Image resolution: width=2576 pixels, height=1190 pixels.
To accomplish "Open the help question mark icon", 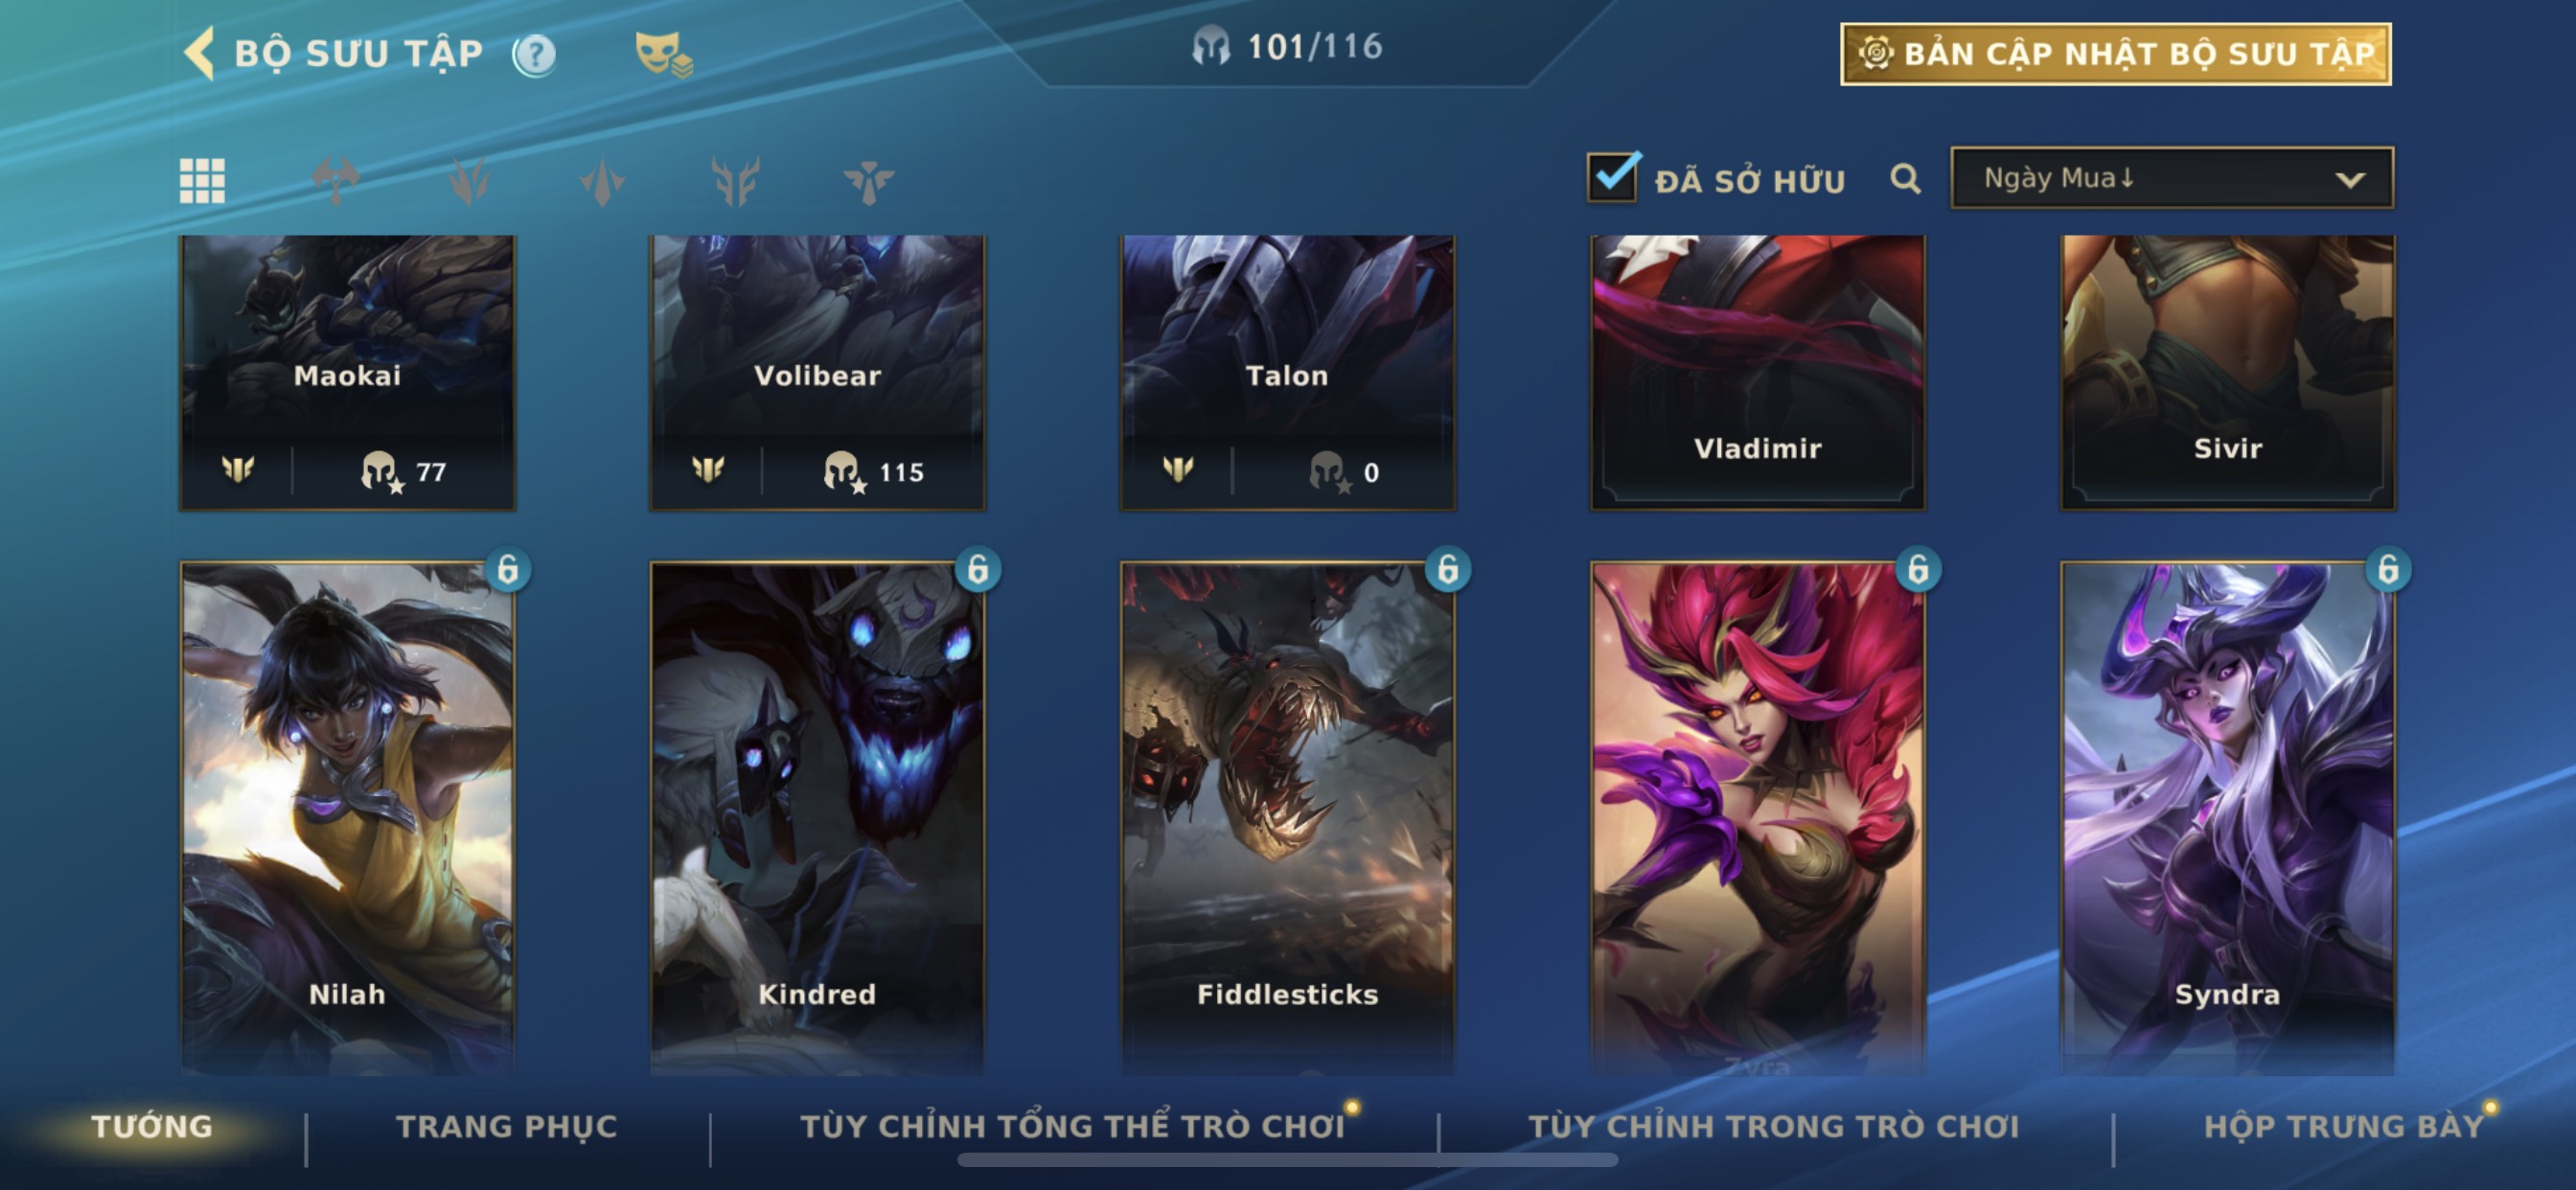I will click(x=534, y=55).
